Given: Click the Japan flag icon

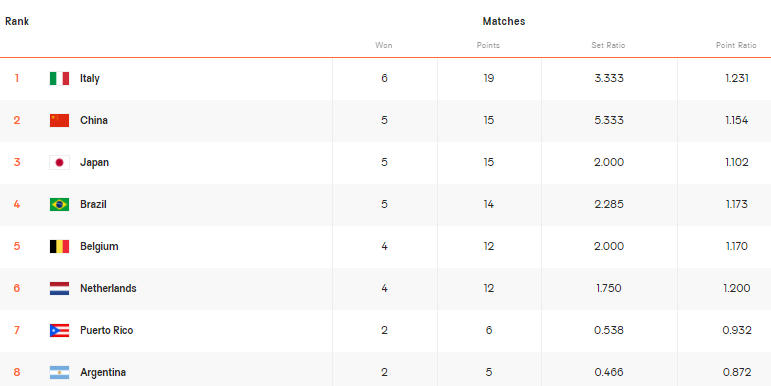Looking at the screenshot, I should coord(59,162).
